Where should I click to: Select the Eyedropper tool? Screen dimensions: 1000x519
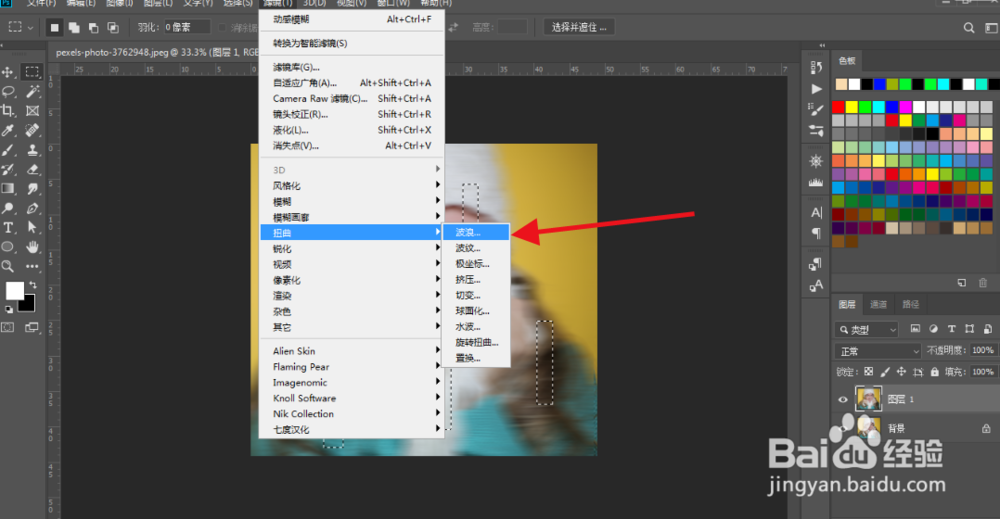click(8, 130)
